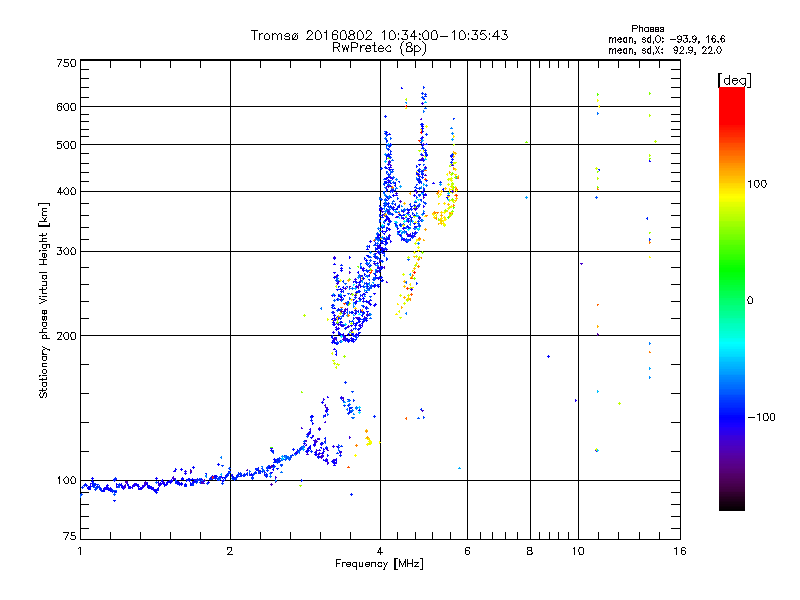Click the "16" frequency axis label

680,551
